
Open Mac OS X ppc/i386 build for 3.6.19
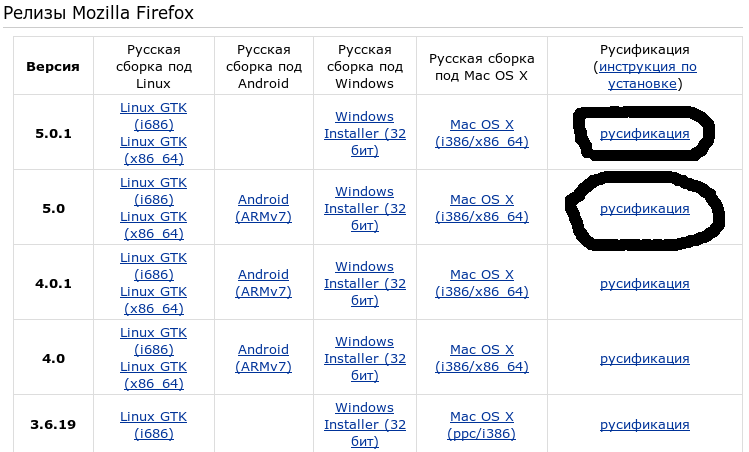481,425
